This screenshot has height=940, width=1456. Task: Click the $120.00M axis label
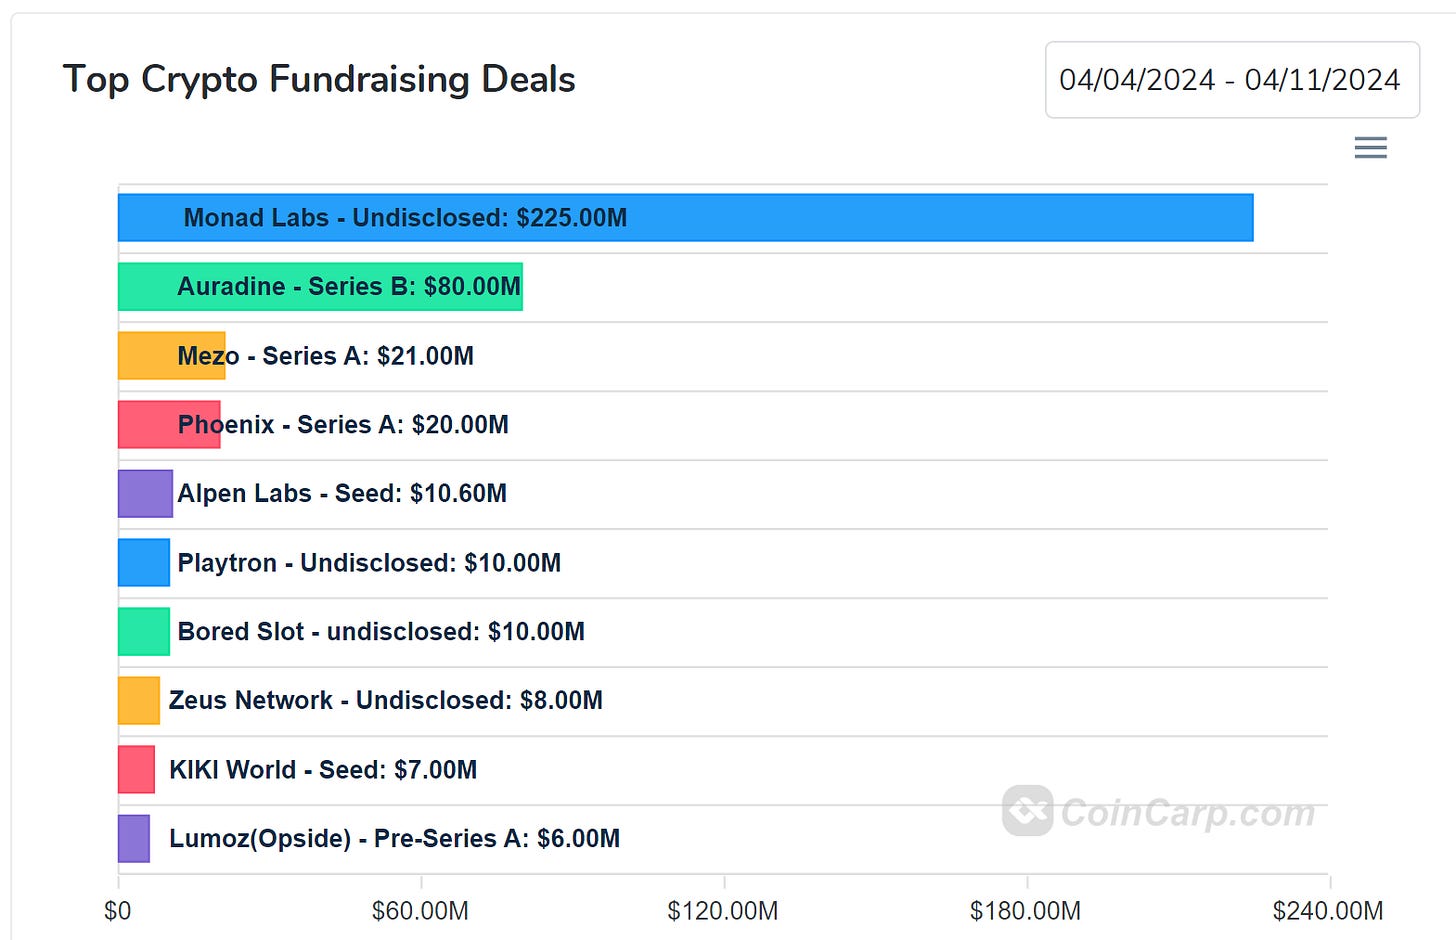point(723,911)
